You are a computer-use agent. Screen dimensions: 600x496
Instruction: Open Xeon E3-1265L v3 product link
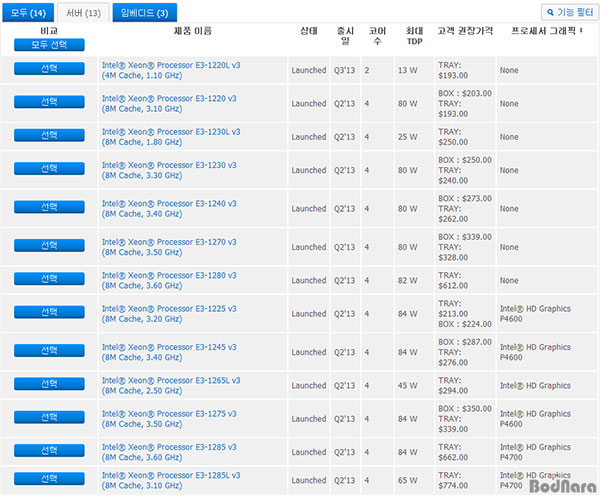coord(171,385)
